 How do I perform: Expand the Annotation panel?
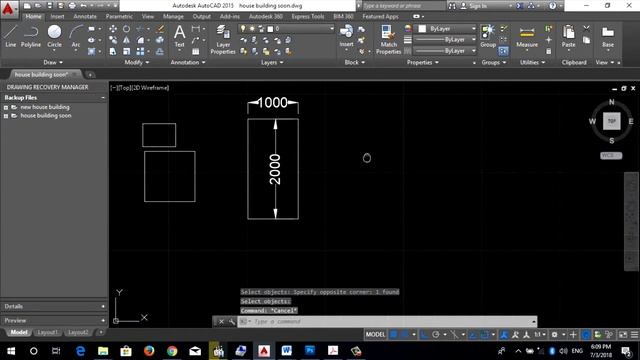(188, 62)
